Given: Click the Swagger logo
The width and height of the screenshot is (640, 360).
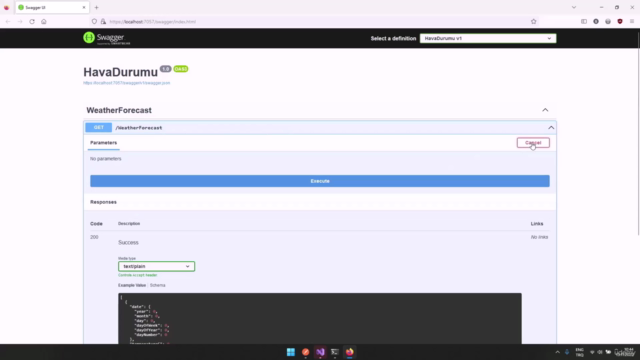Looking at the screenshot, I should [x=107, y=38].
